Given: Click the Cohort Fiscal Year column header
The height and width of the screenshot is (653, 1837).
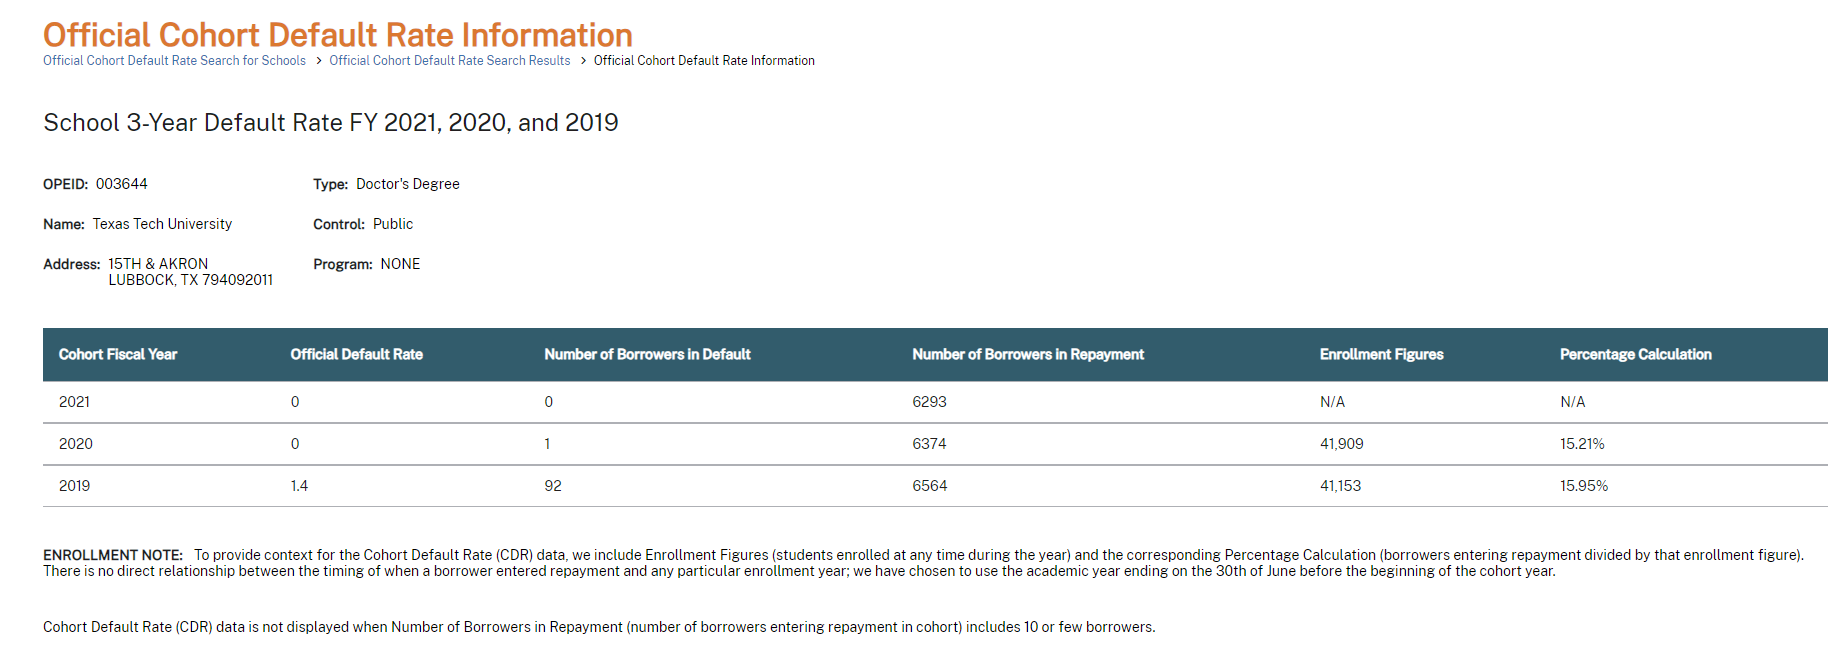Looking at the screenshot, I should pyautogui.click(x=118, y=355).
